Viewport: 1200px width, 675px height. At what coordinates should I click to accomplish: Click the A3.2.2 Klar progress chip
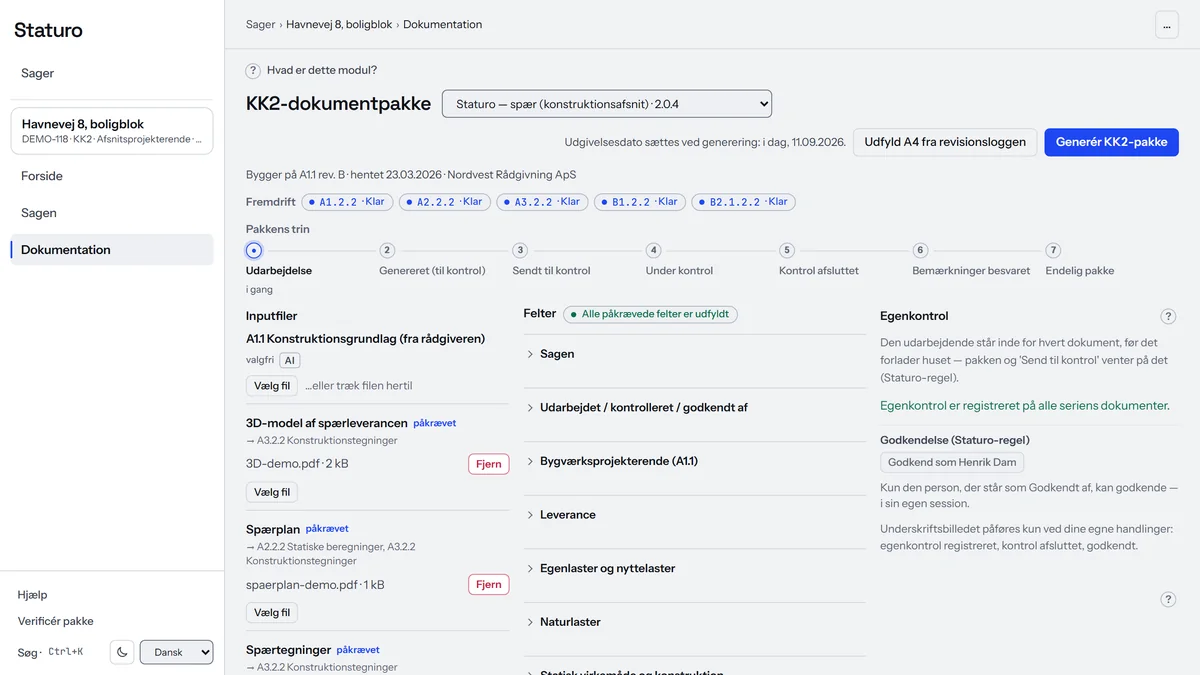[x=542, y=202]
